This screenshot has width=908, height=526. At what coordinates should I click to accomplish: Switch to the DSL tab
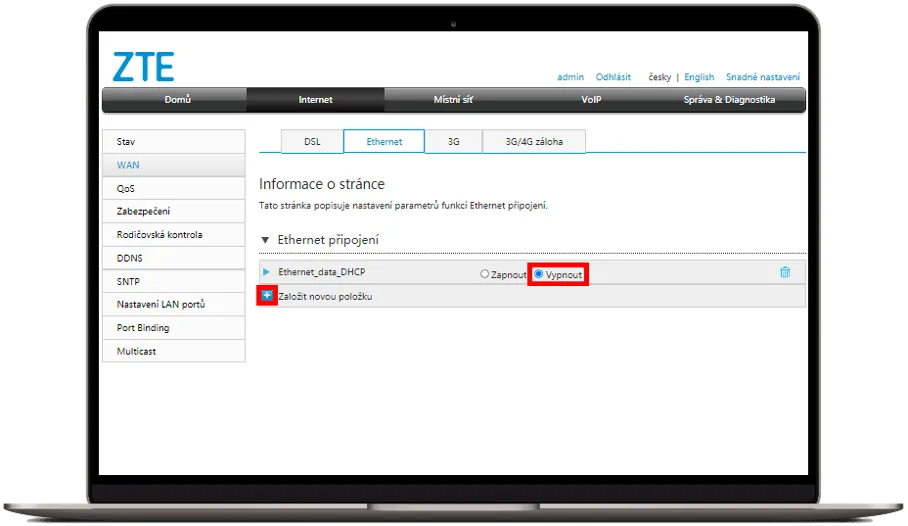(312, 142)
